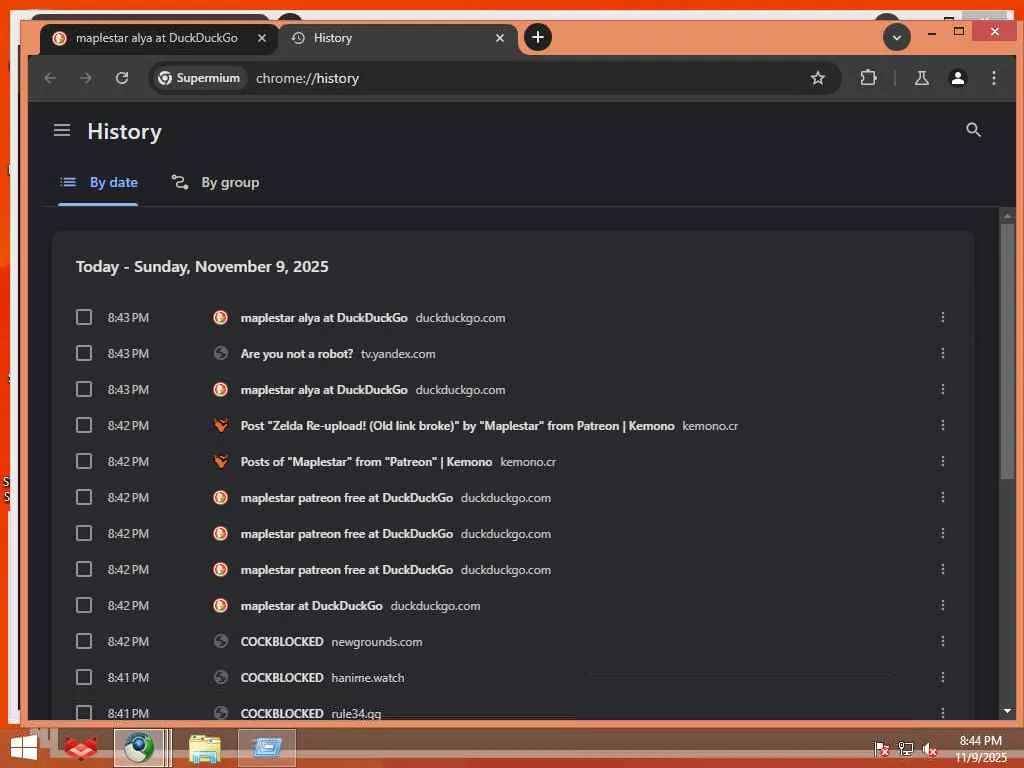Open the profile avatar menu
The height and width of the screenshot is (768, 1024).
(958, 78)
